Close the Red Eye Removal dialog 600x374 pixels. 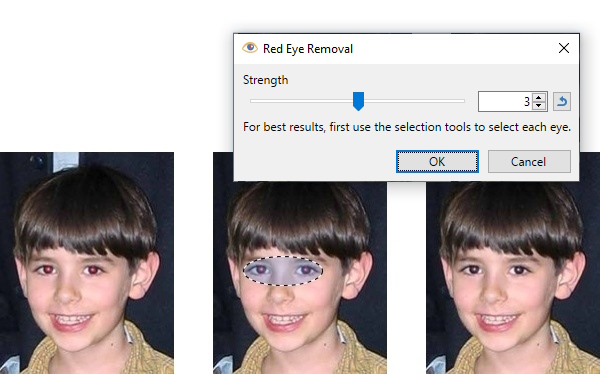coord(564,48)
